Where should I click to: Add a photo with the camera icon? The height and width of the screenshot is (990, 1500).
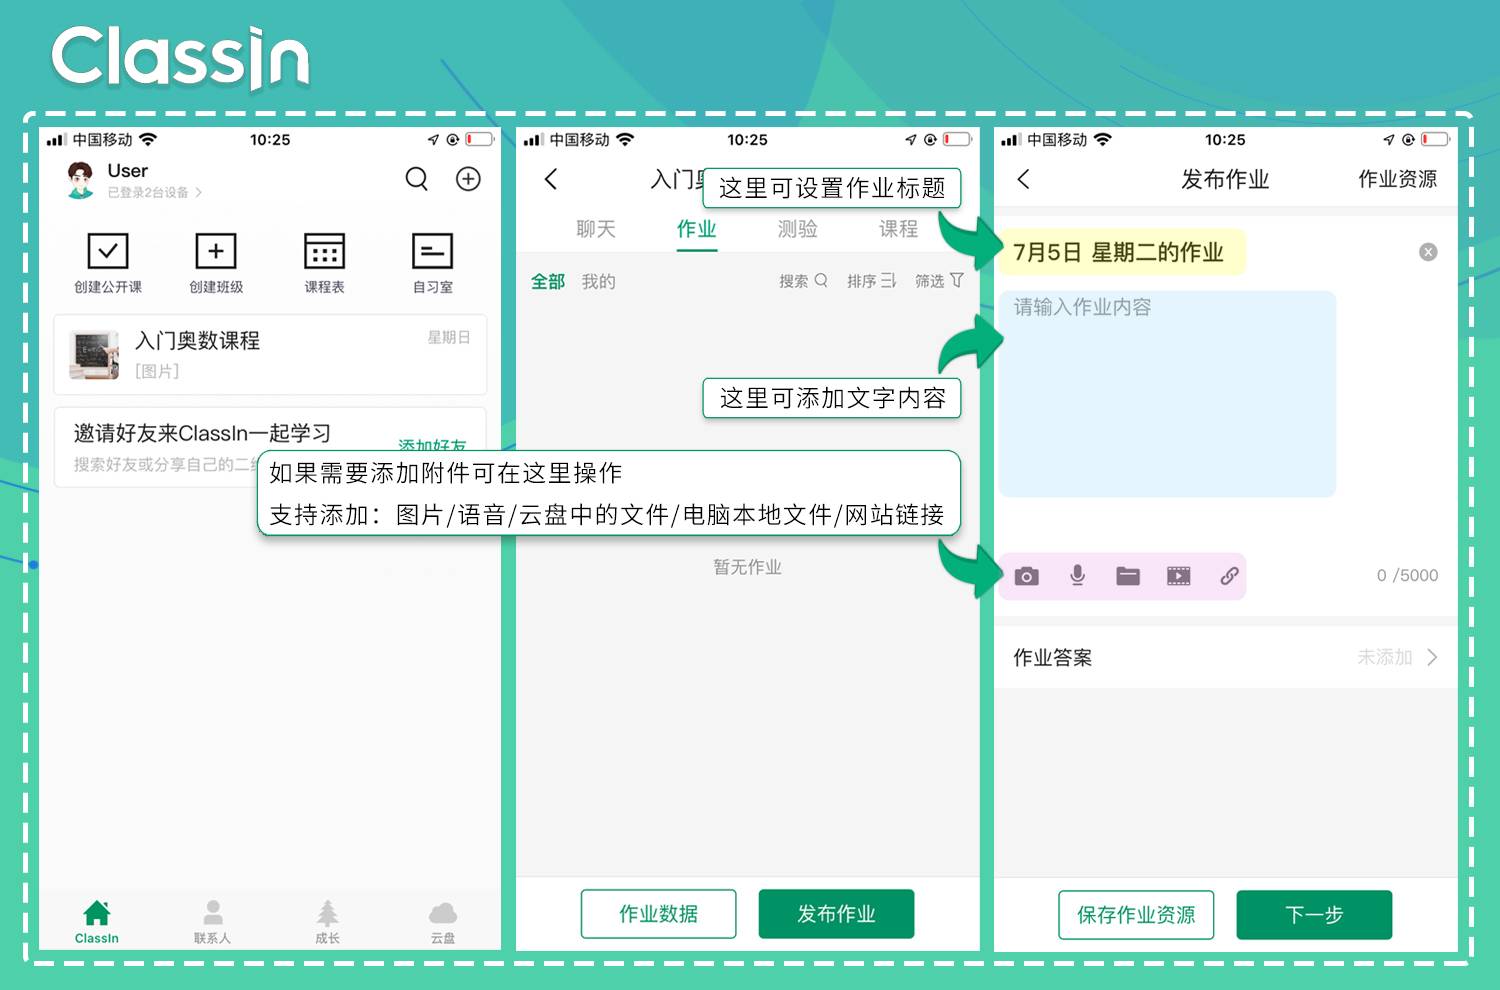pos(1026,576)
